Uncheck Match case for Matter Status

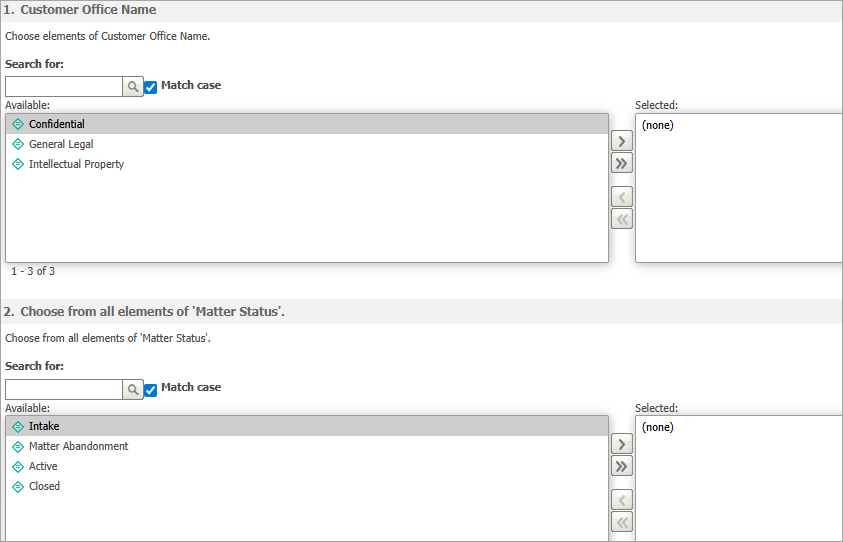tap(151, 390)
